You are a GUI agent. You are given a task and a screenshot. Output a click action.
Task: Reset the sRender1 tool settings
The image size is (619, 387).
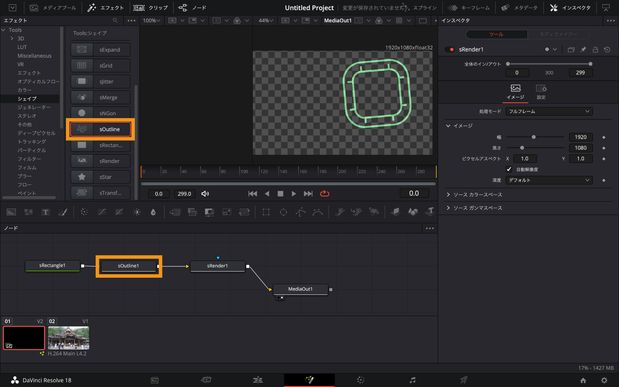608,50
